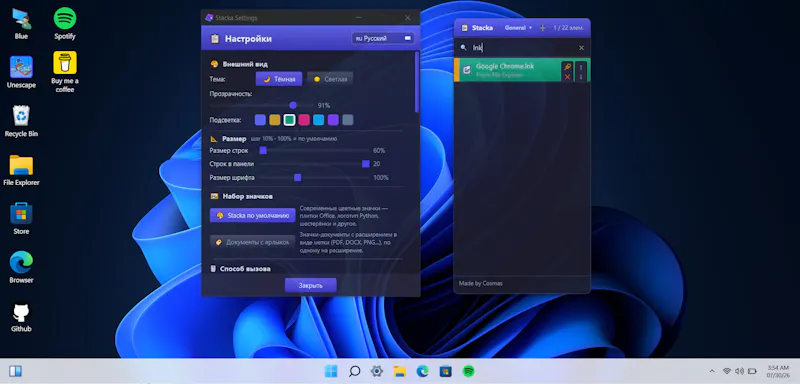This screenshot has width=800, height=384.
Task: Pick the green accent color swatch
Action: (x=289, y=120)
